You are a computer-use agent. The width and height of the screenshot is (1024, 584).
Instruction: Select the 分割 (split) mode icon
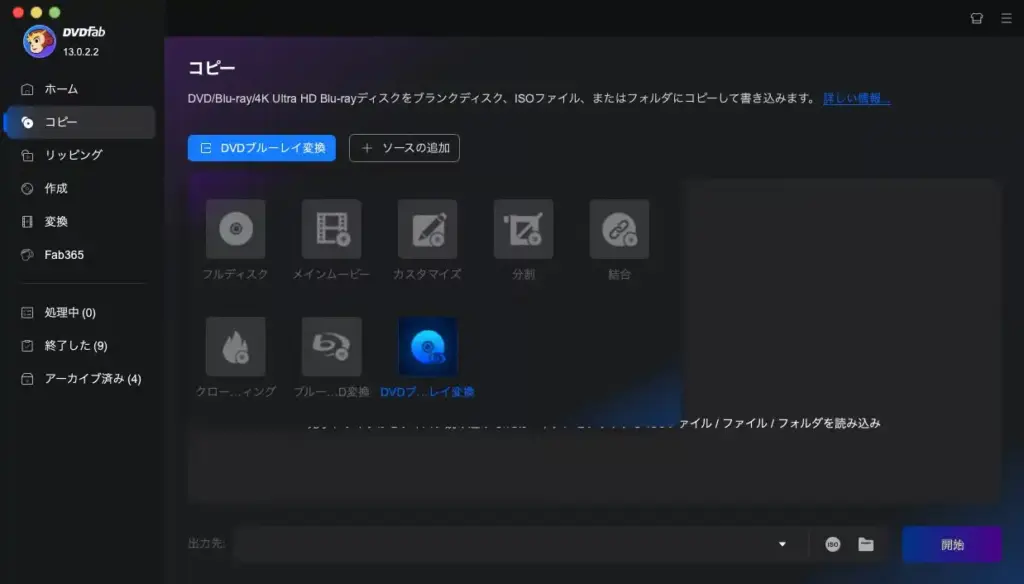click(522, 228)
